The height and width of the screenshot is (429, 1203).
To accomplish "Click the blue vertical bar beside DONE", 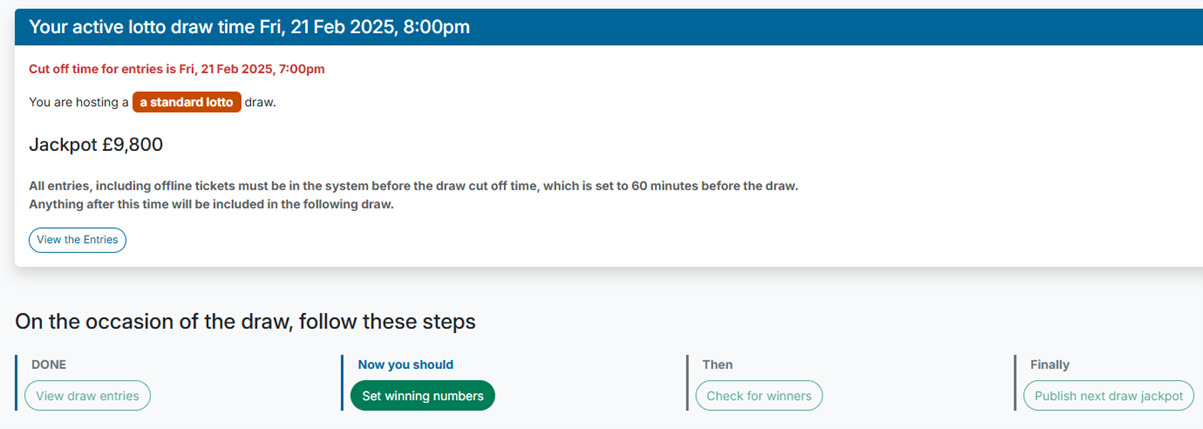I will (17, 382).
